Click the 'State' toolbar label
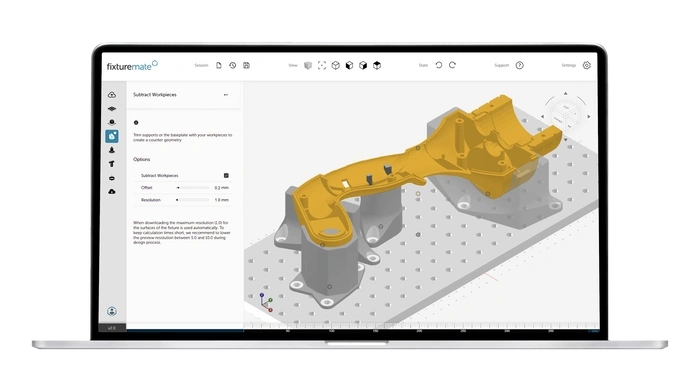The width and height of the screenshot is (700, 390). [423, 65]
